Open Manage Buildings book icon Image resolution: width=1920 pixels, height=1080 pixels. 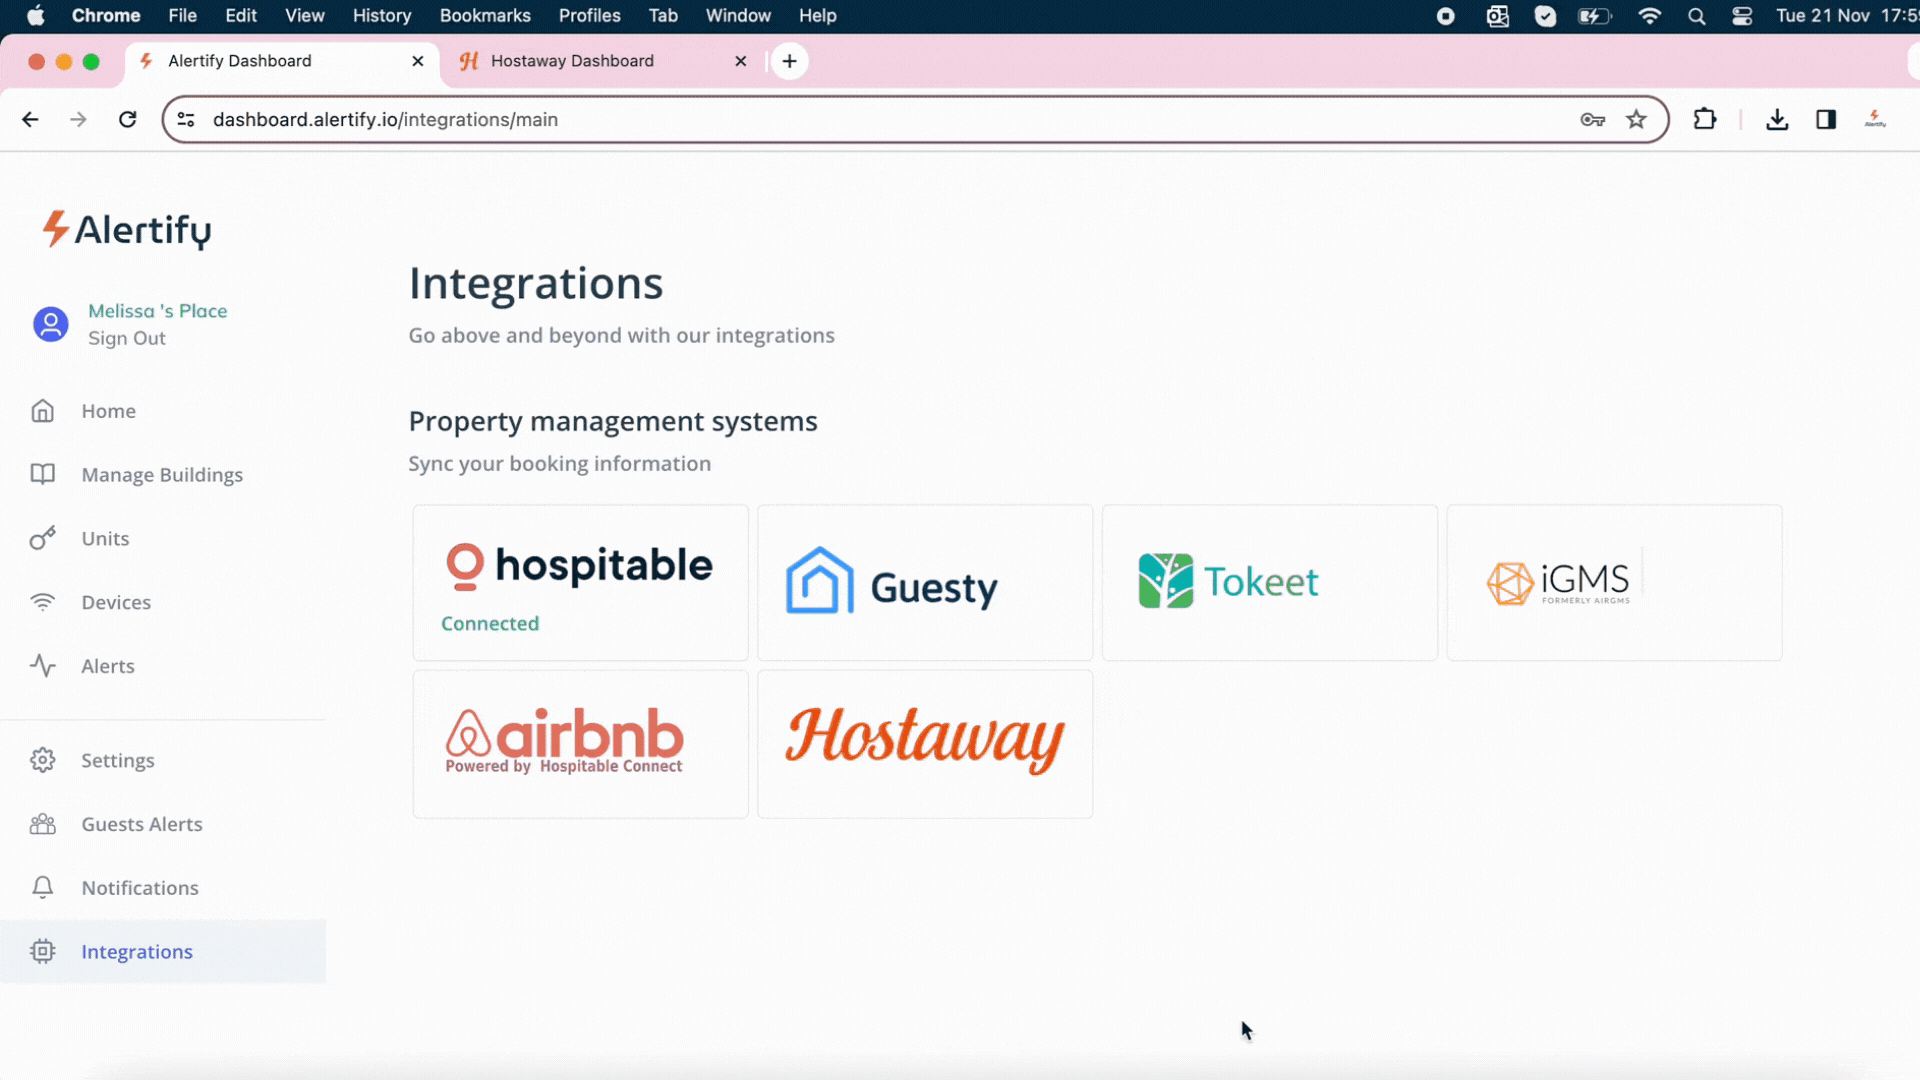42,474
